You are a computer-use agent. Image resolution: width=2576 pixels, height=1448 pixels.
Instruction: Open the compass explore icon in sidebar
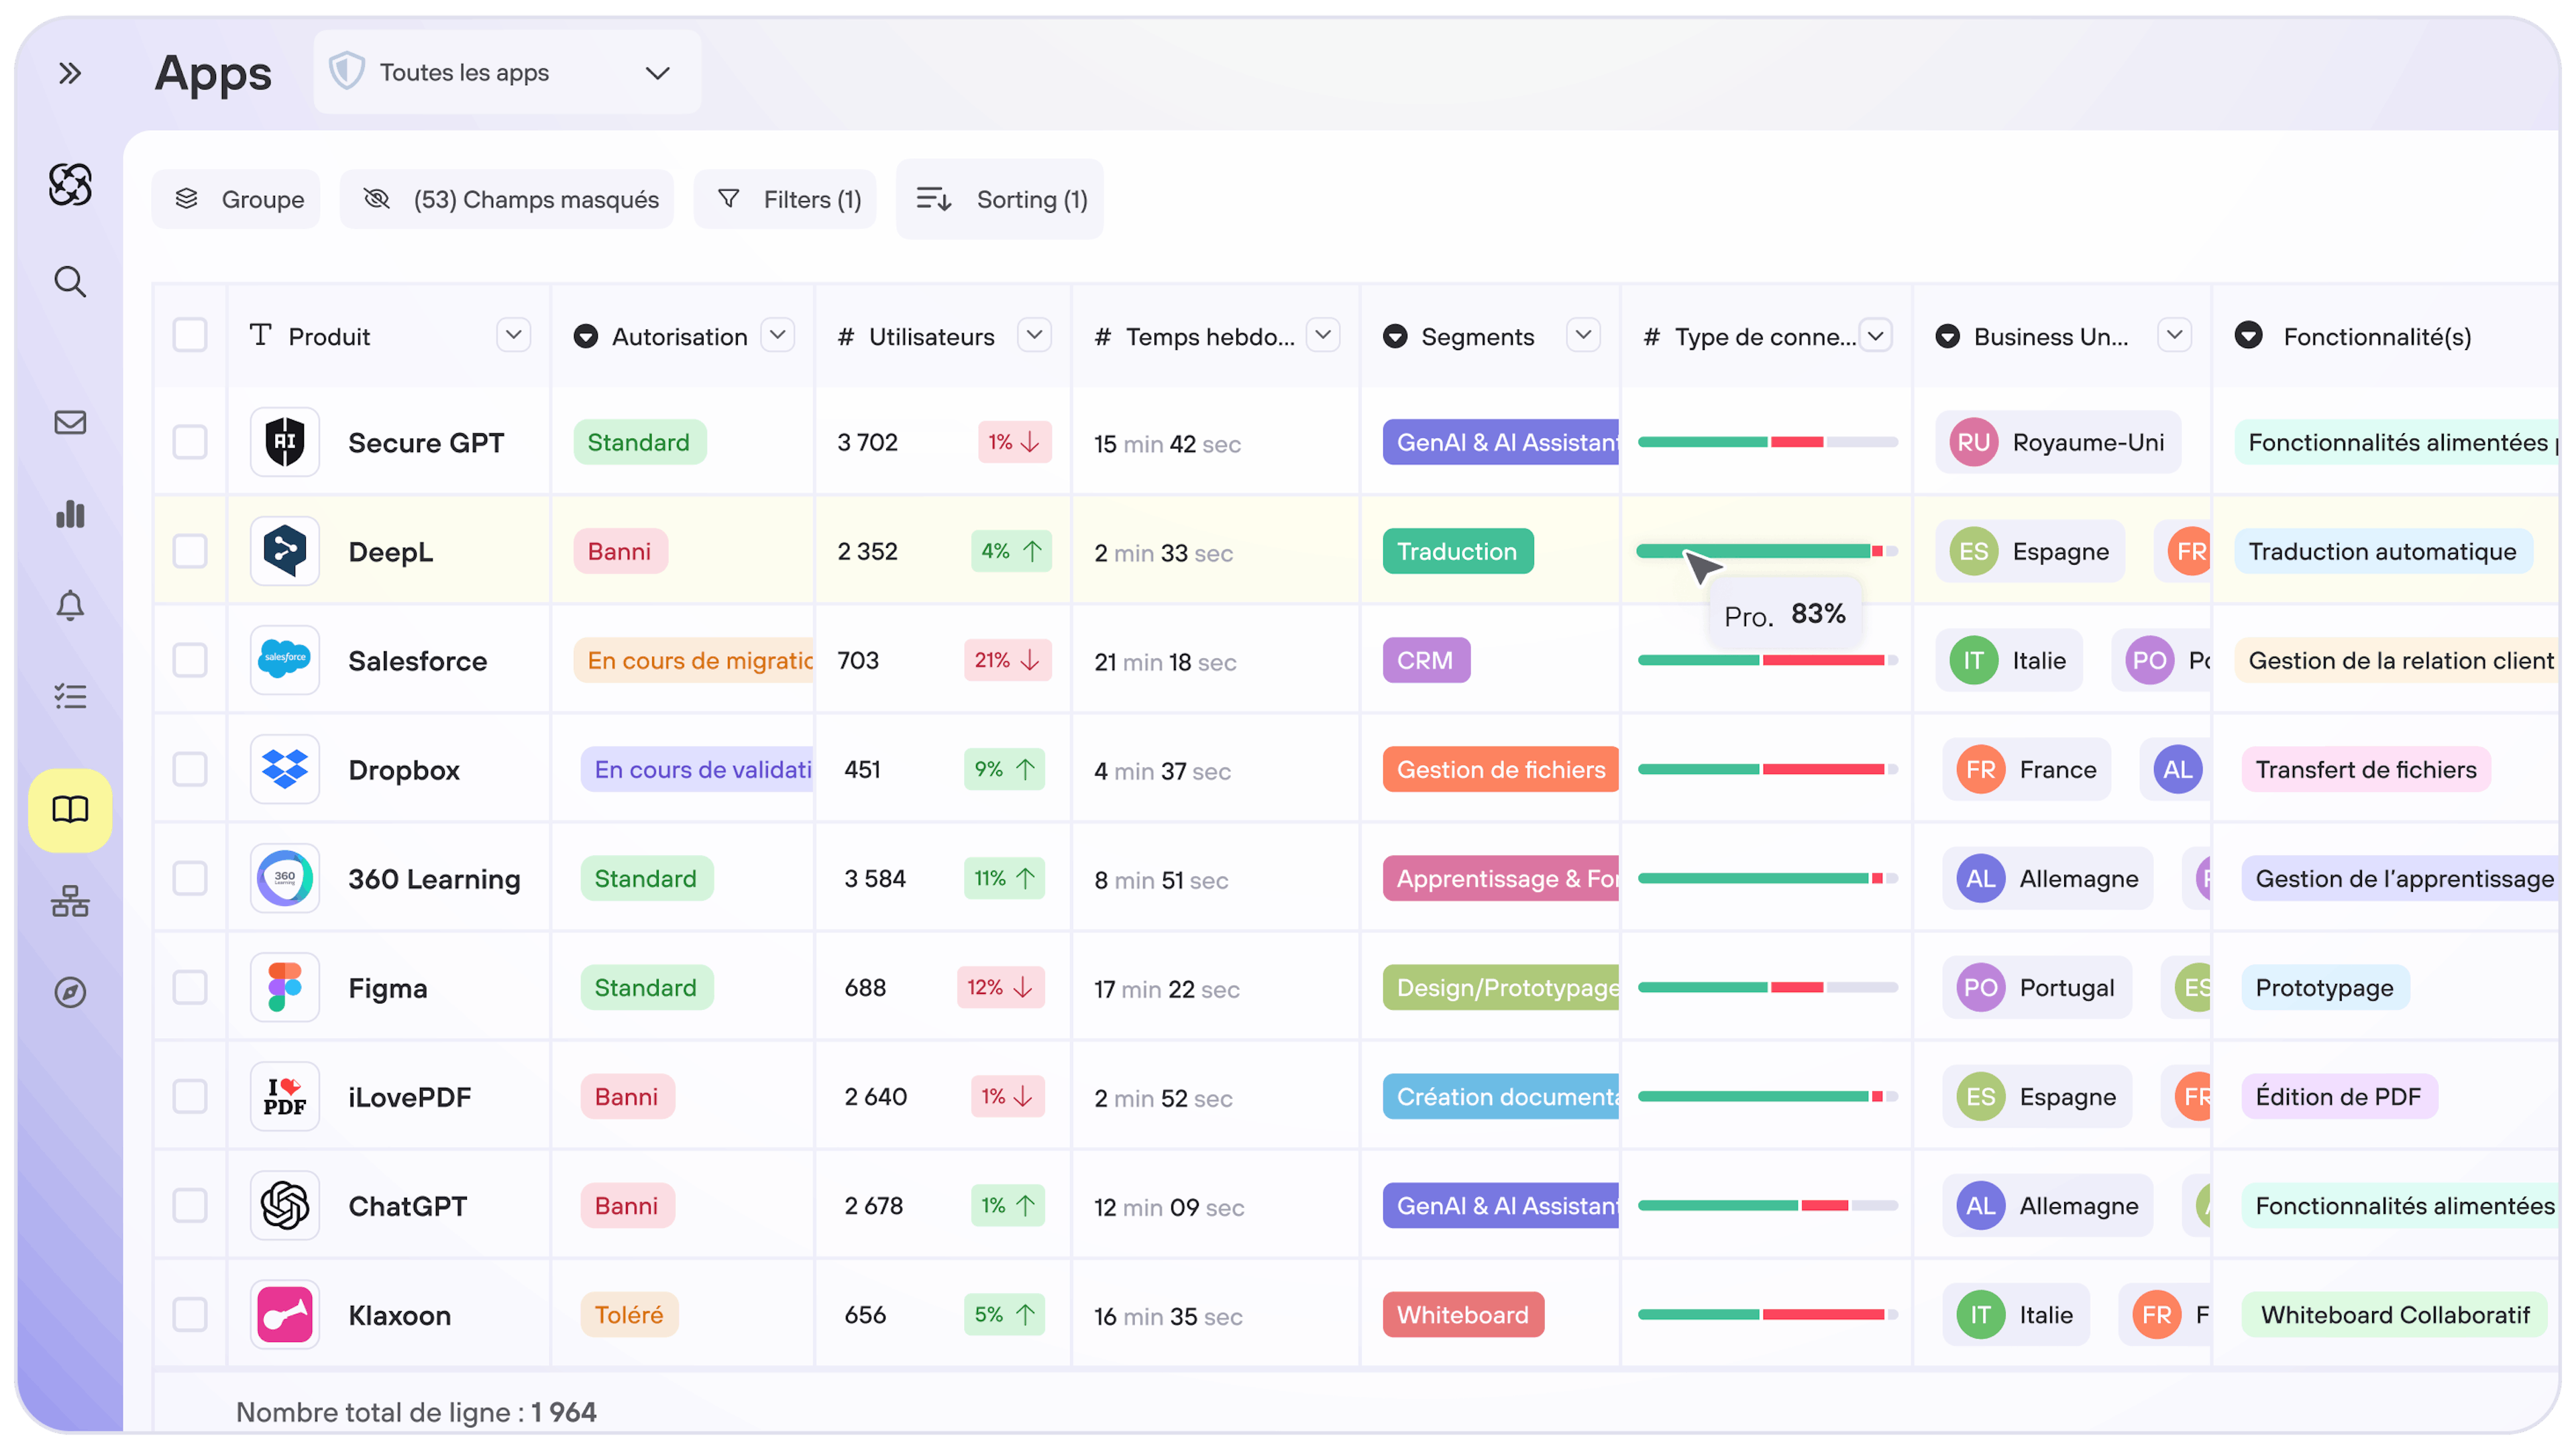click(x=69, y=992)
